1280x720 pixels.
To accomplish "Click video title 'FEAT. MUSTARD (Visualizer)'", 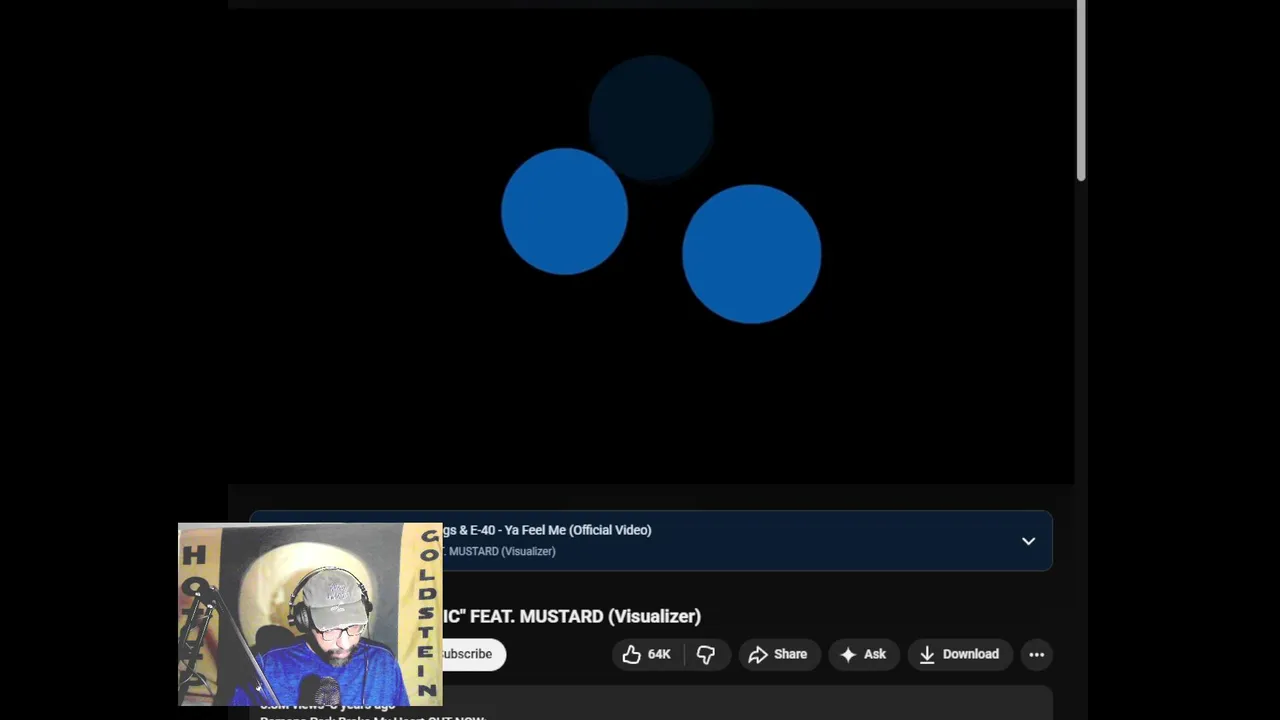I will point(585,616).
